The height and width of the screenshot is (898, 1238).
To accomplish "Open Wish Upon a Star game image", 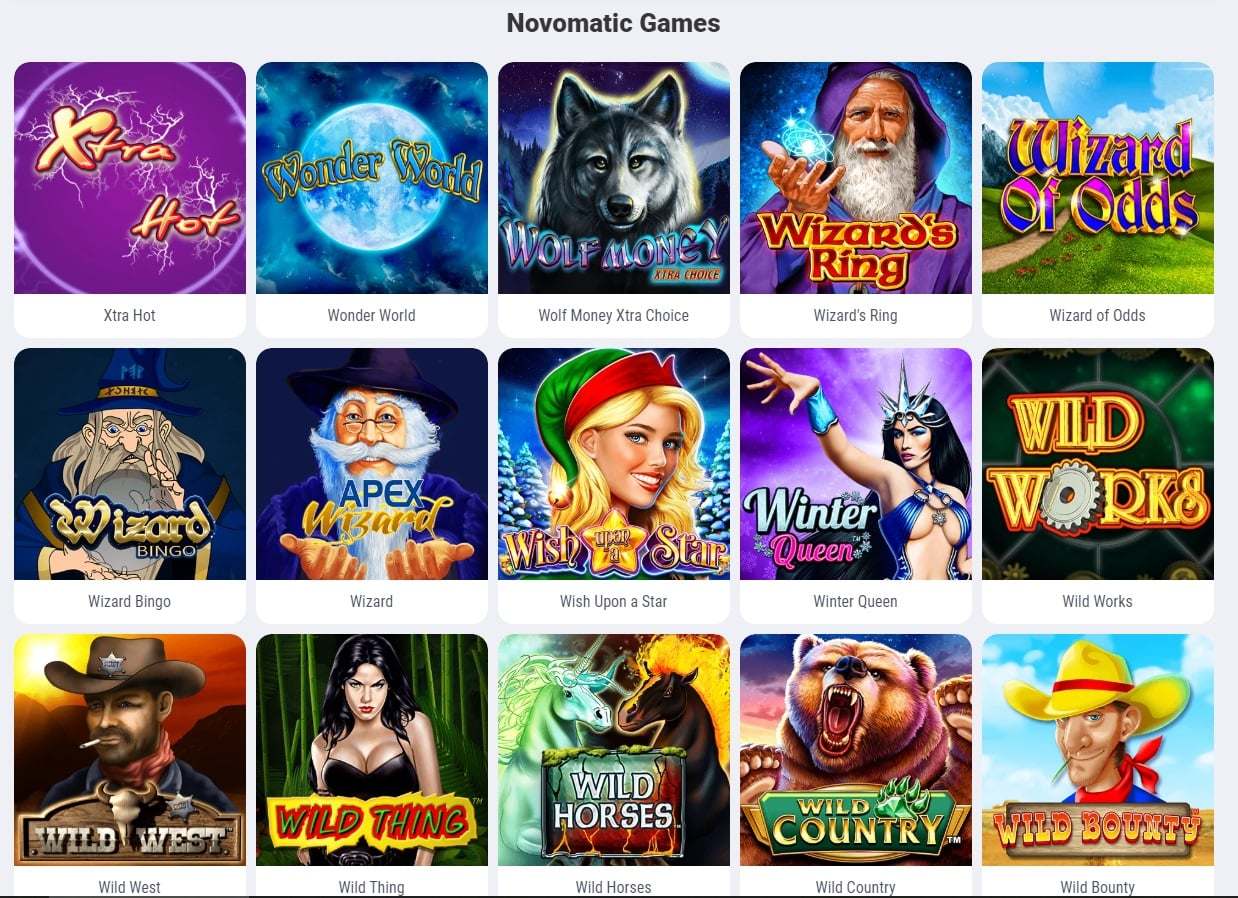I will pyautogui.click(x=614, y=464).
